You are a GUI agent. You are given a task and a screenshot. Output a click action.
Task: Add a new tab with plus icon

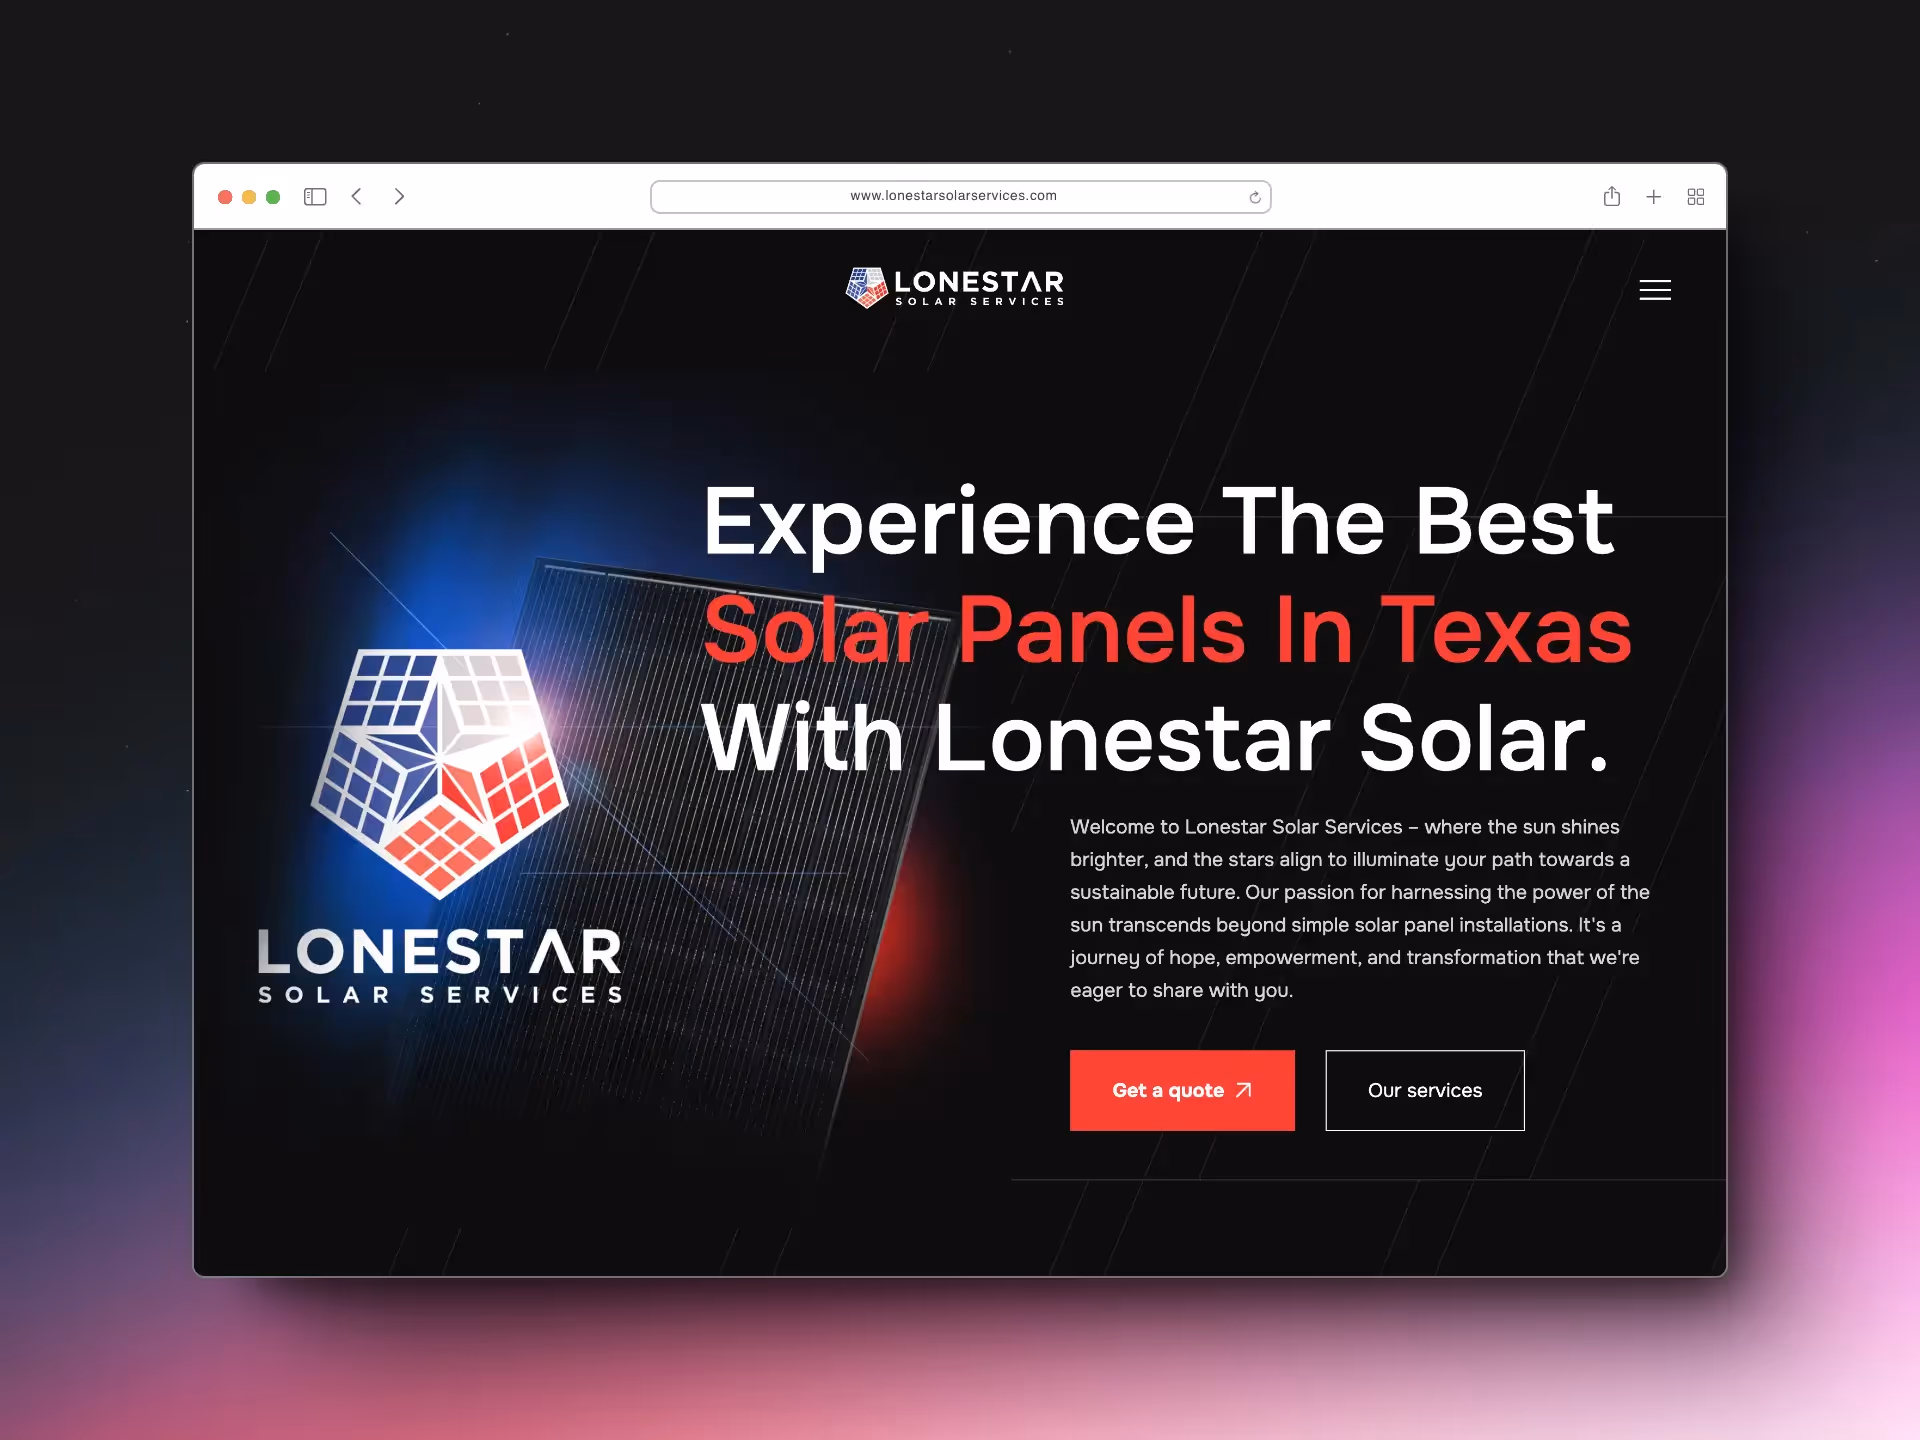pyautogui.click(x=1654, y=197)
